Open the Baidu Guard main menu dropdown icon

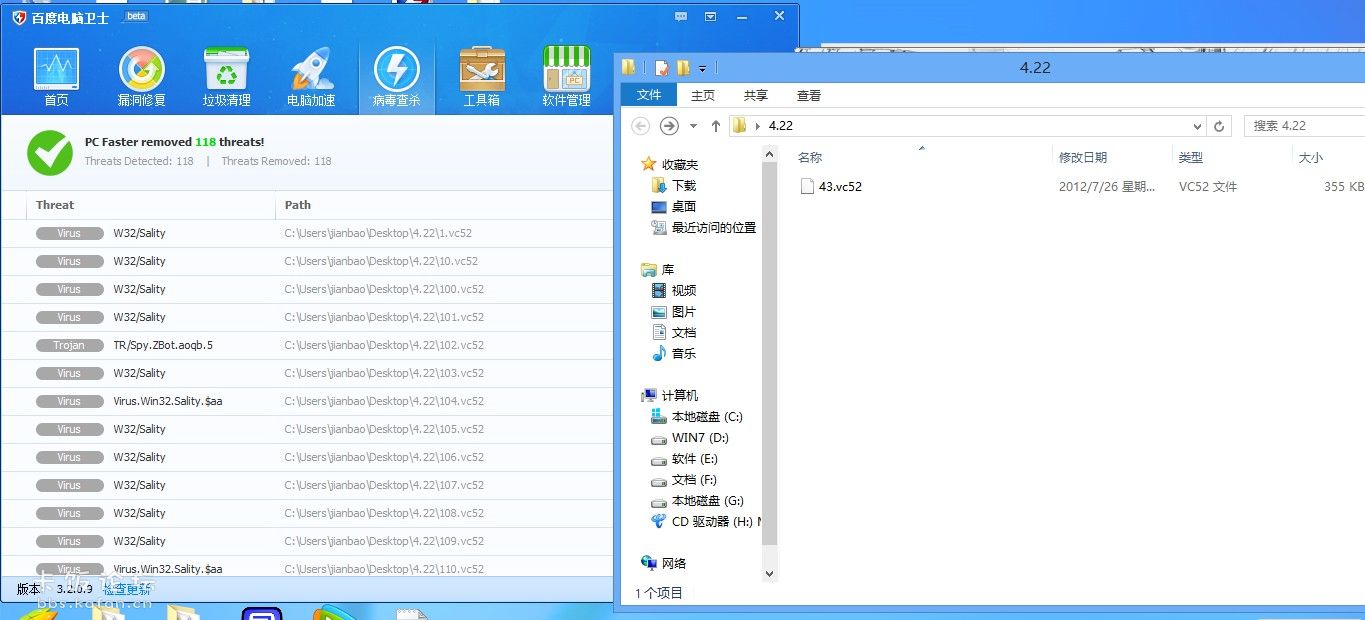click(710, 16)
